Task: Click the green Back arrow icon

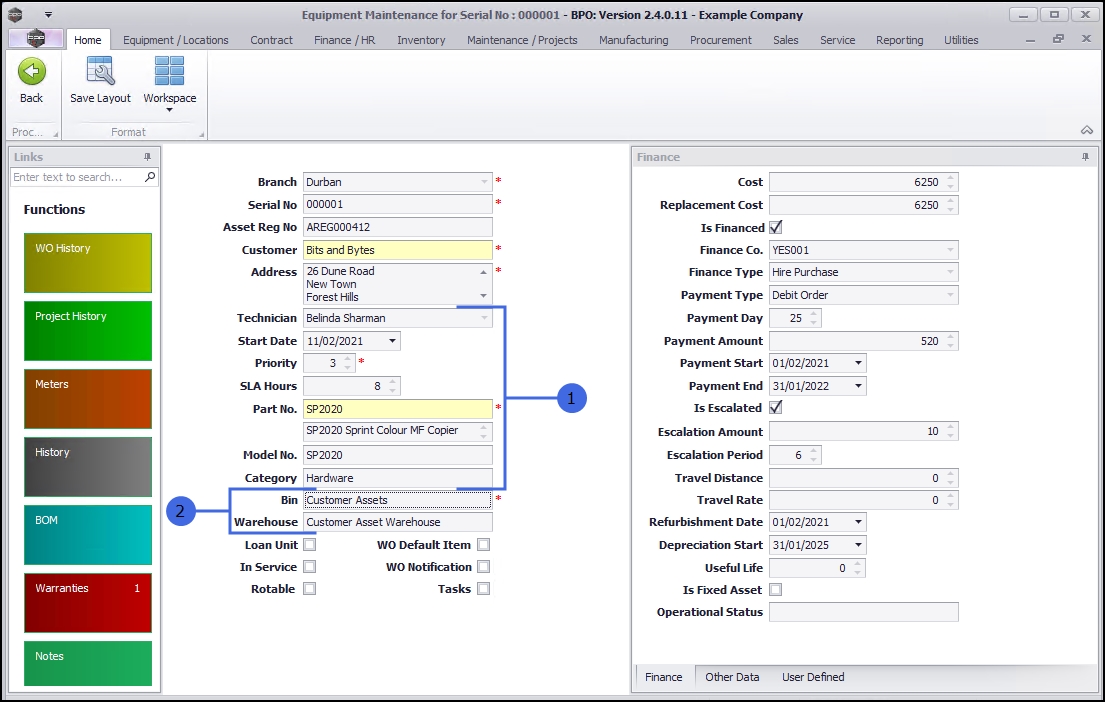Action: tap(32, 72)
